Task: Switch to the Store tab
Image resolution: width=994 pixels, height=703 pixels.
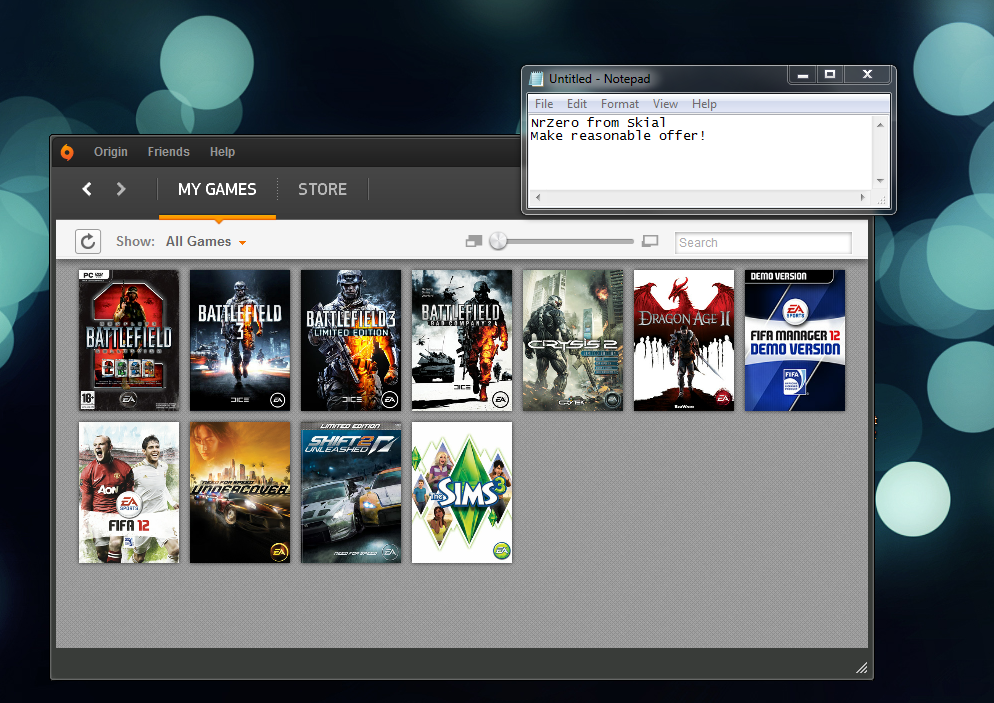Action: (x=323, y=190)
